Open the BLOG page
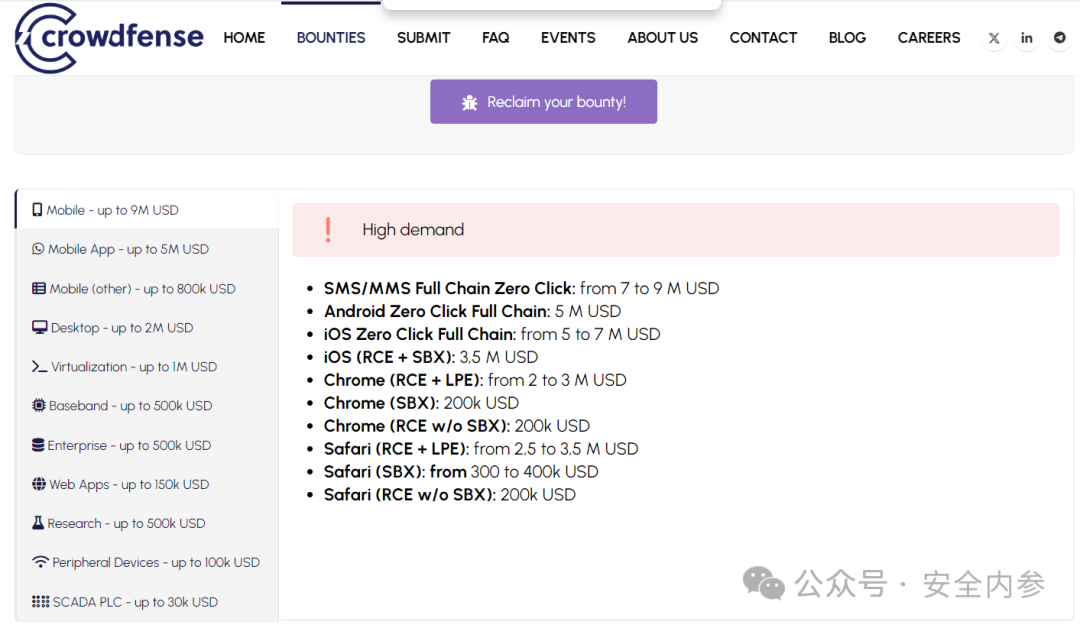 tap(847, 38)
